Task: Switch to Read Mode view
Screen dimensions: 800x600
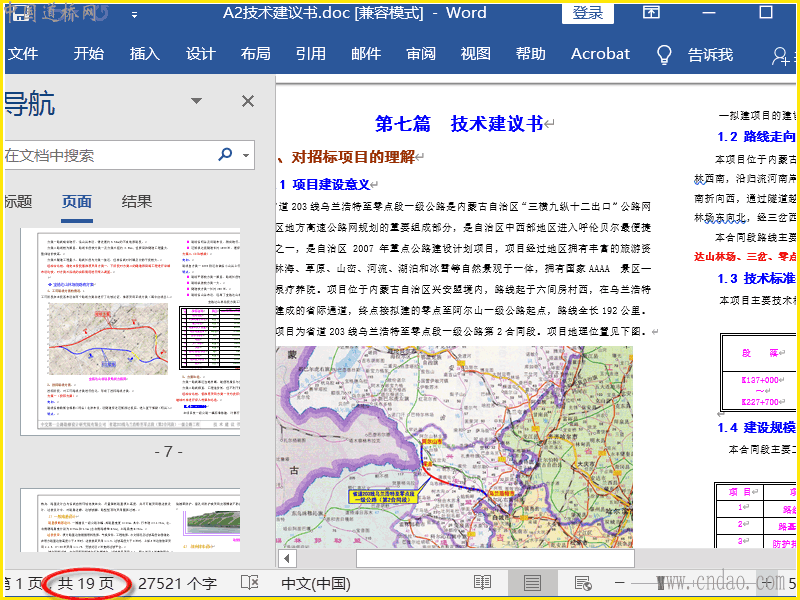Action: click(x=482, y=583)
